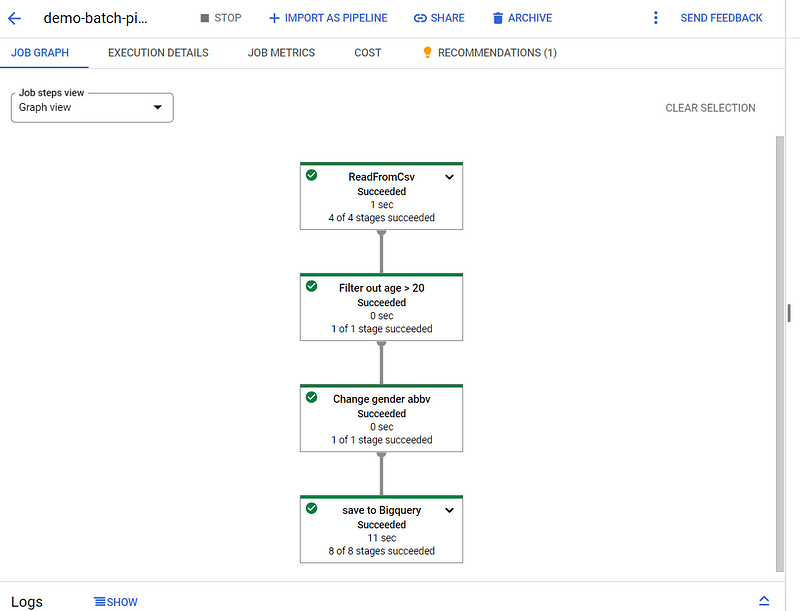This screenshot has height=611, width=800.
Task: Select the Filter out age > 20 node
Action: coord(381,307)
